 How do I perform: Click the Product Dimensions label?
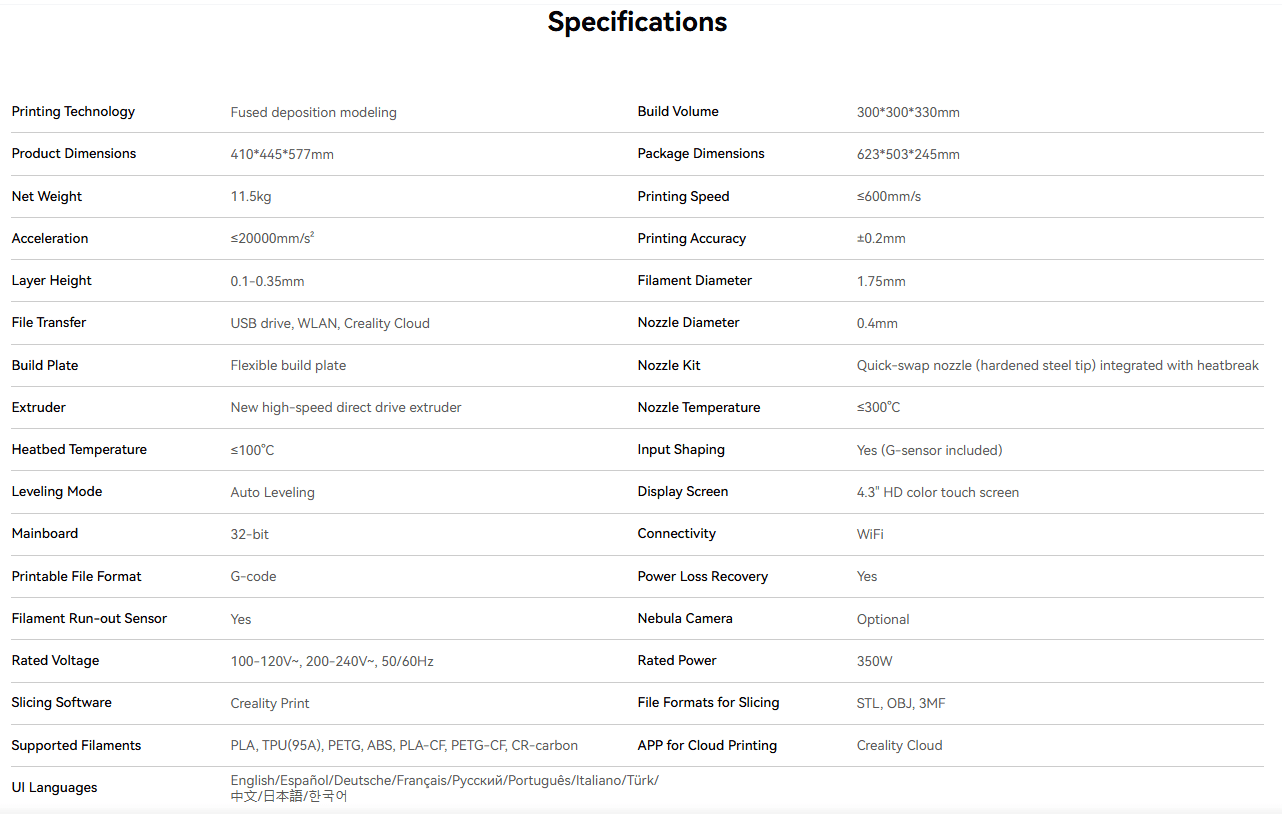click(74, 154)
